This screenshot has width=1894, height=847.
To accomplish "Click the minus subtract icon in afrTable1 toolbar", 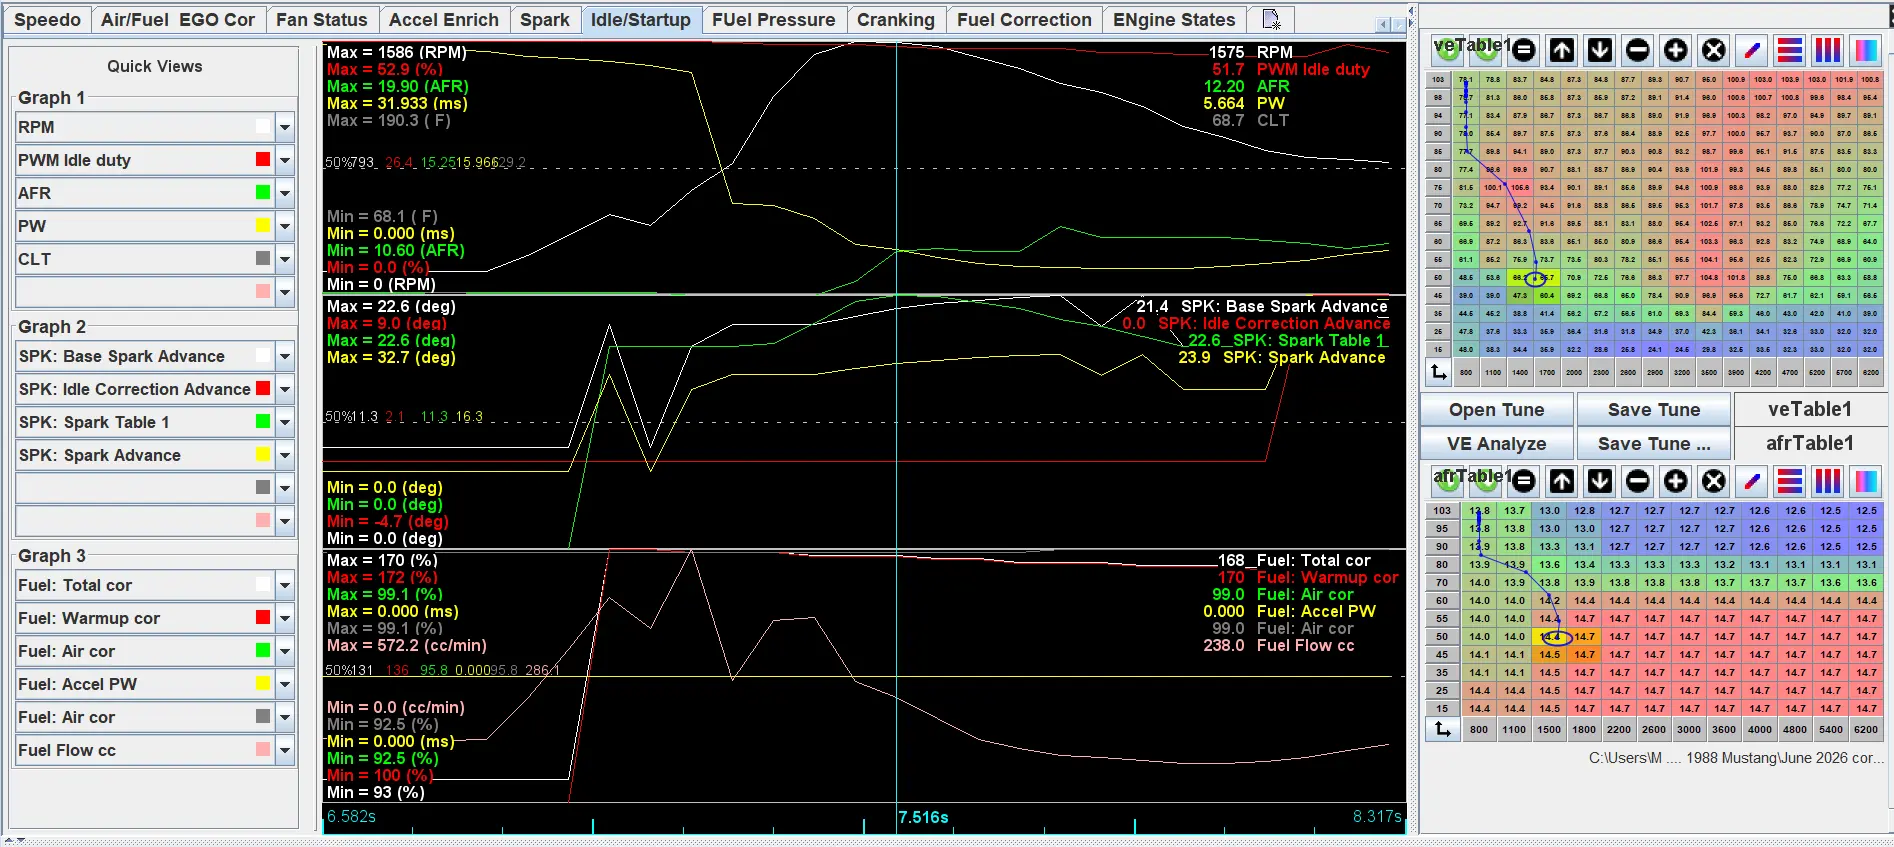I will (x=1638, y=481).
